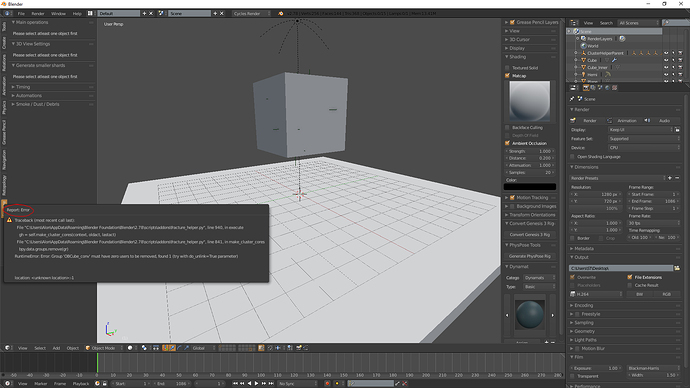Open the Help menu
The image size is (690, 388).
[x=77, y=14]
